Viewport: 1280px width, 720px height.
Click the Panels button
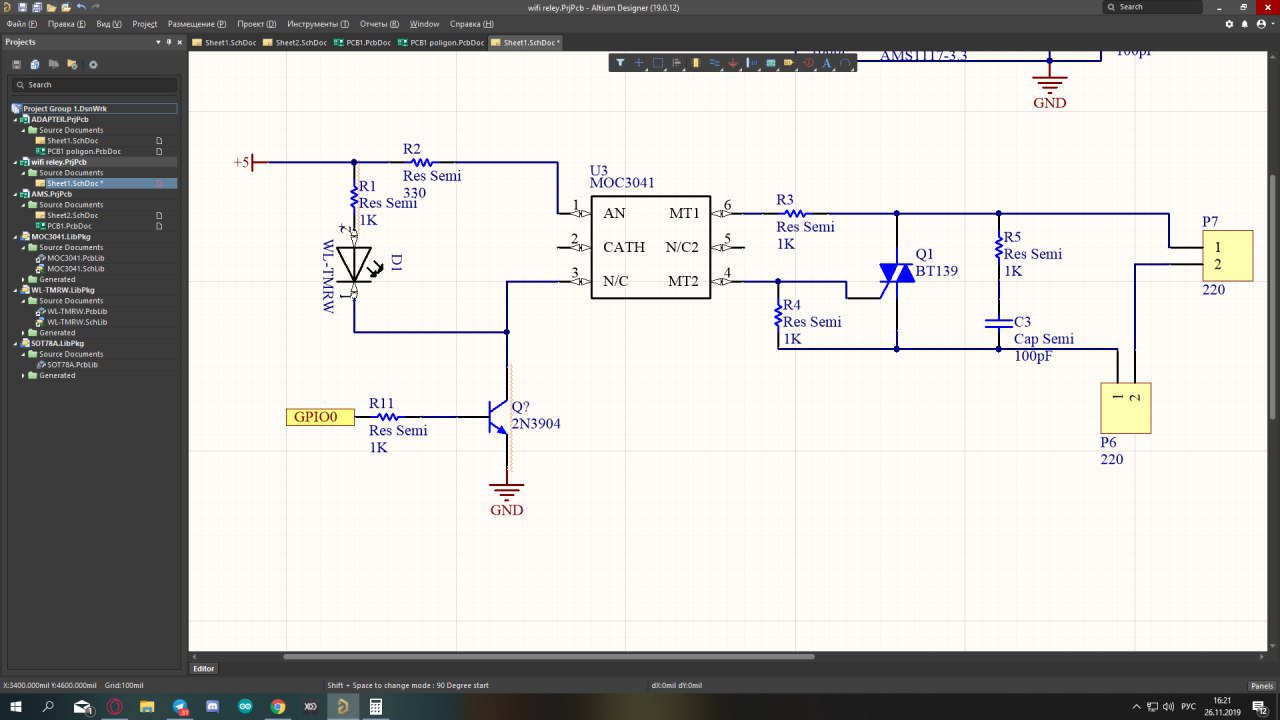click(1261, 686)
